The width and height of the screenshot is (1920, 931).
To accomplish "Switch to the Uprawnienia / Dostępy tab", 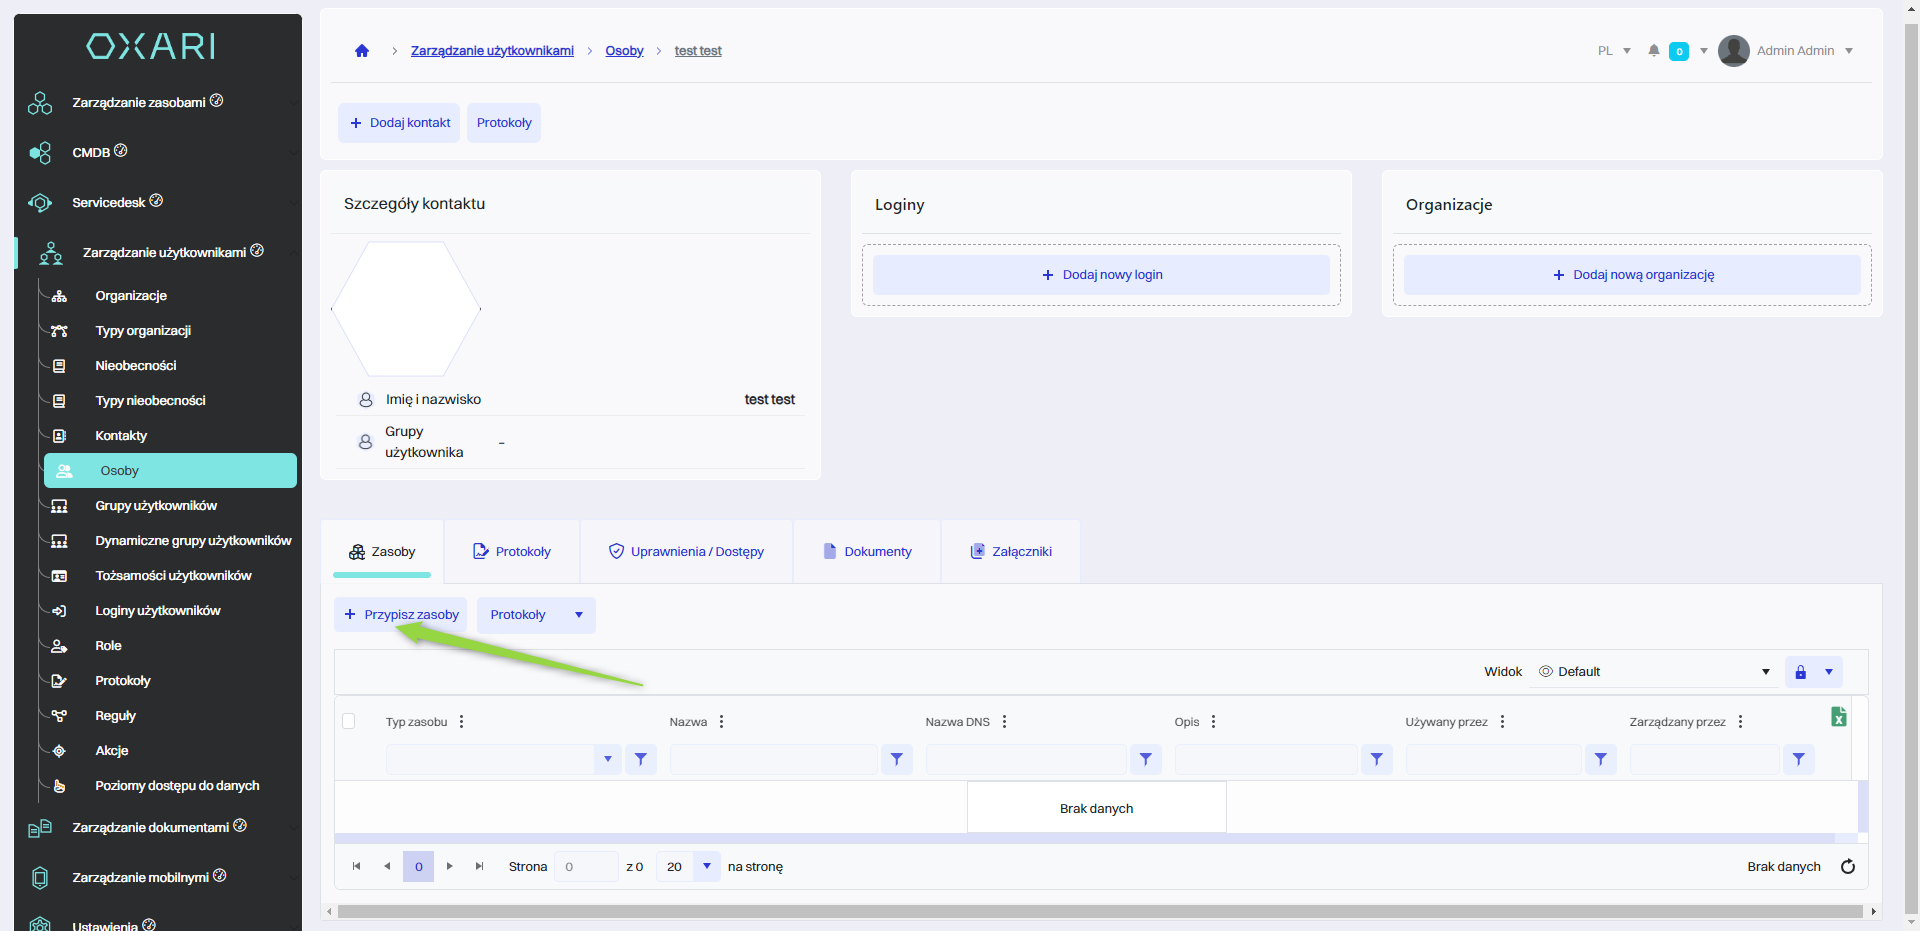I will pos(686,552).
